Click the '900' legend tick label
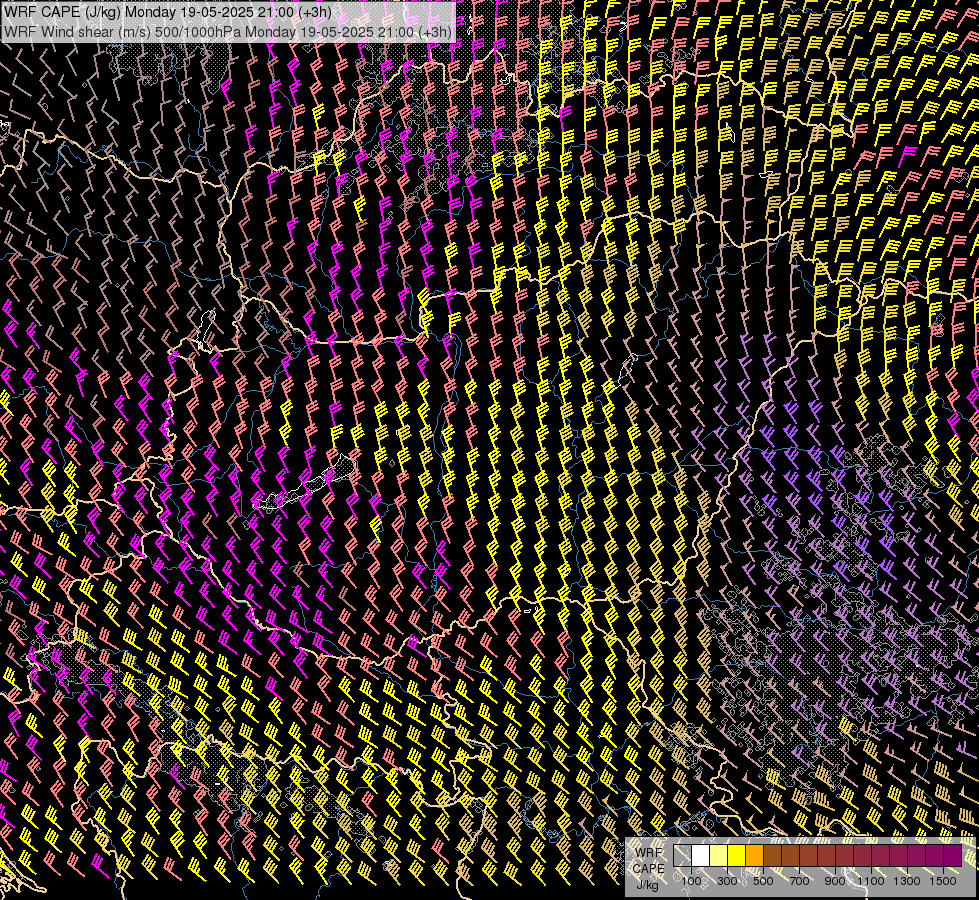The width and height of the screenshot is (979, 900). (835, 881)
